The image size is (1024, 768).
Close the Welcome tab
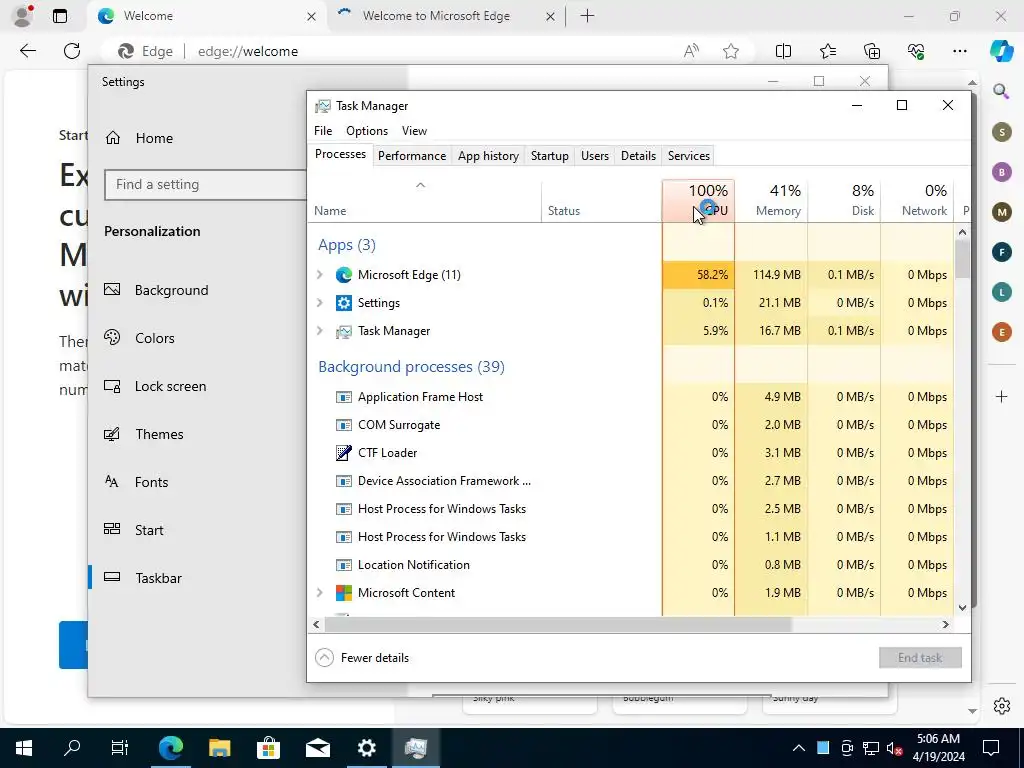click(312, 16)
